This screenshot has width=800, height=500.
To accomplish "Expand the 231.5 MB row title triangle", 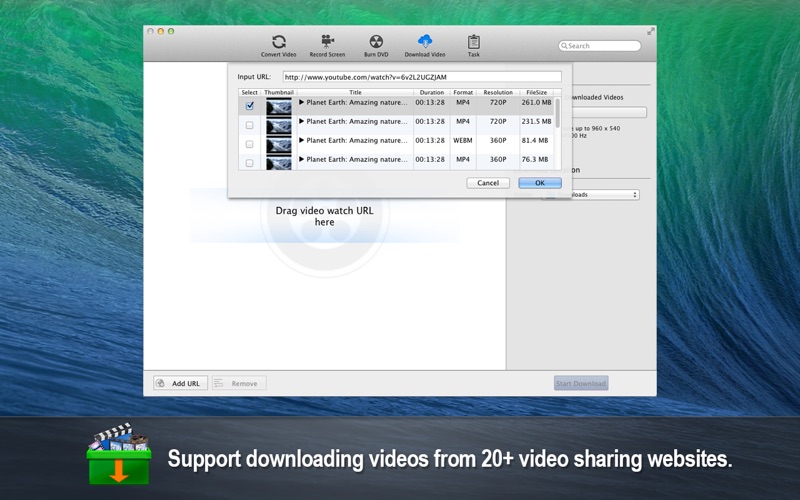I will pyautogui.click(x=302, y=121).
